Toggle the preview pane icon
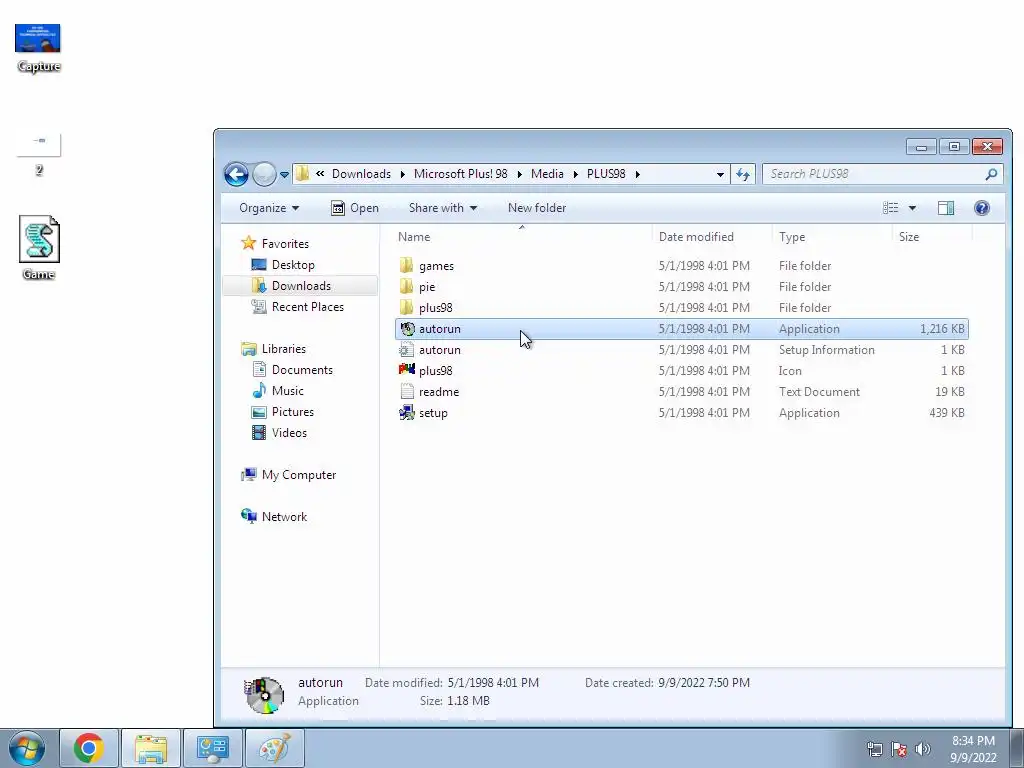1024x768 pixels. coord(946,208)
